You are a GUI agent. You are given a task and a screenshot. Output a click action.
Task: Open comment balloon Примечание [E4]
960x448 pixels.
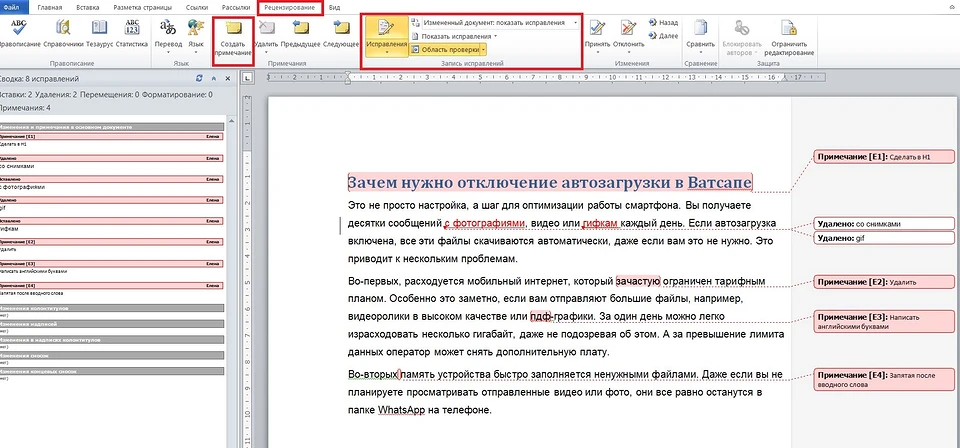pyautogui.click(x=883, y=379)
